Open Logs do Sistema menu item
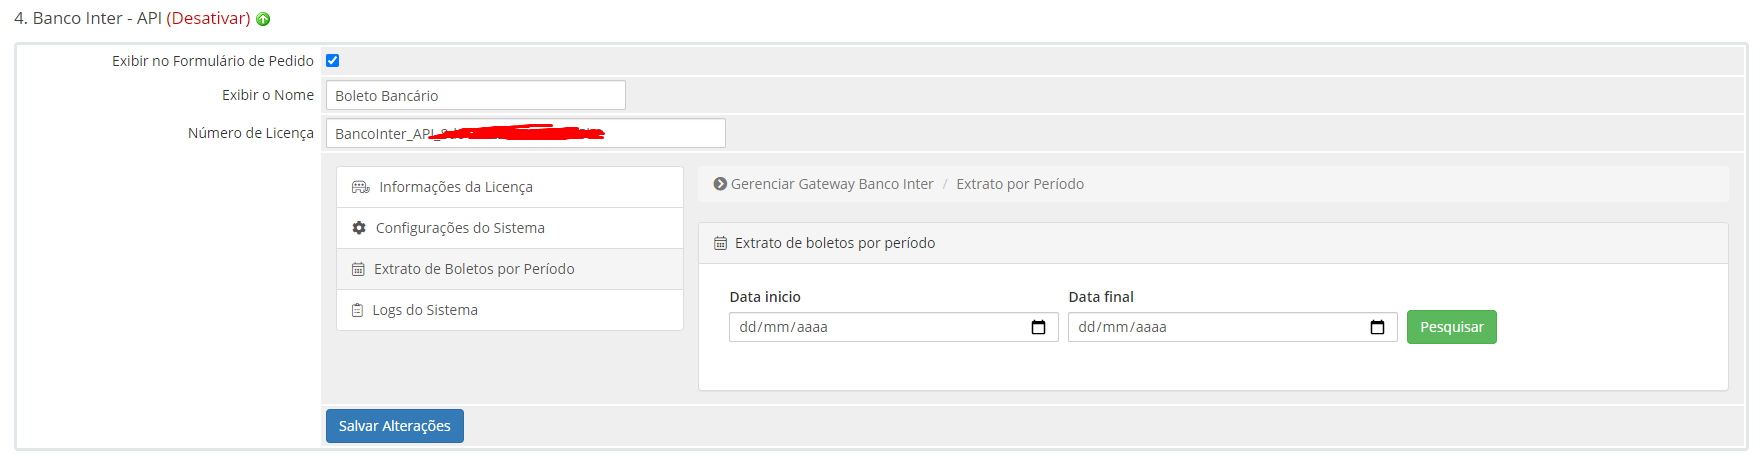The height and width of the screenshot is (465, 1760). (510, 310)
